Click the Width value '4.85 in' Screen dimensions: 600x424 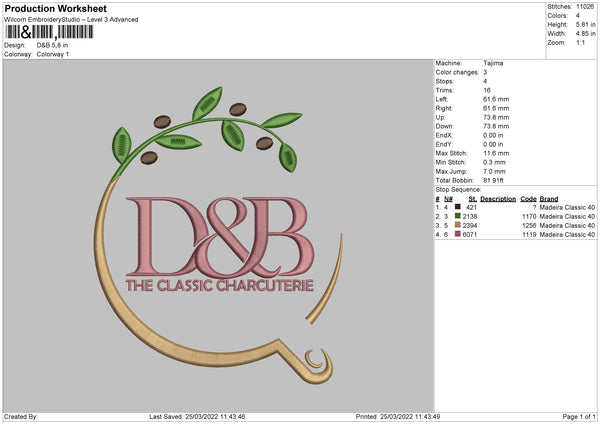click(x=586, y=34)
